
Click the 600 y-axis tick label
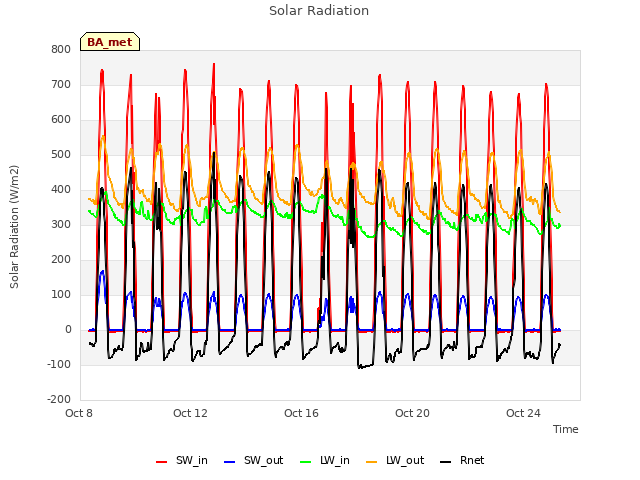[x=61, y=120]
